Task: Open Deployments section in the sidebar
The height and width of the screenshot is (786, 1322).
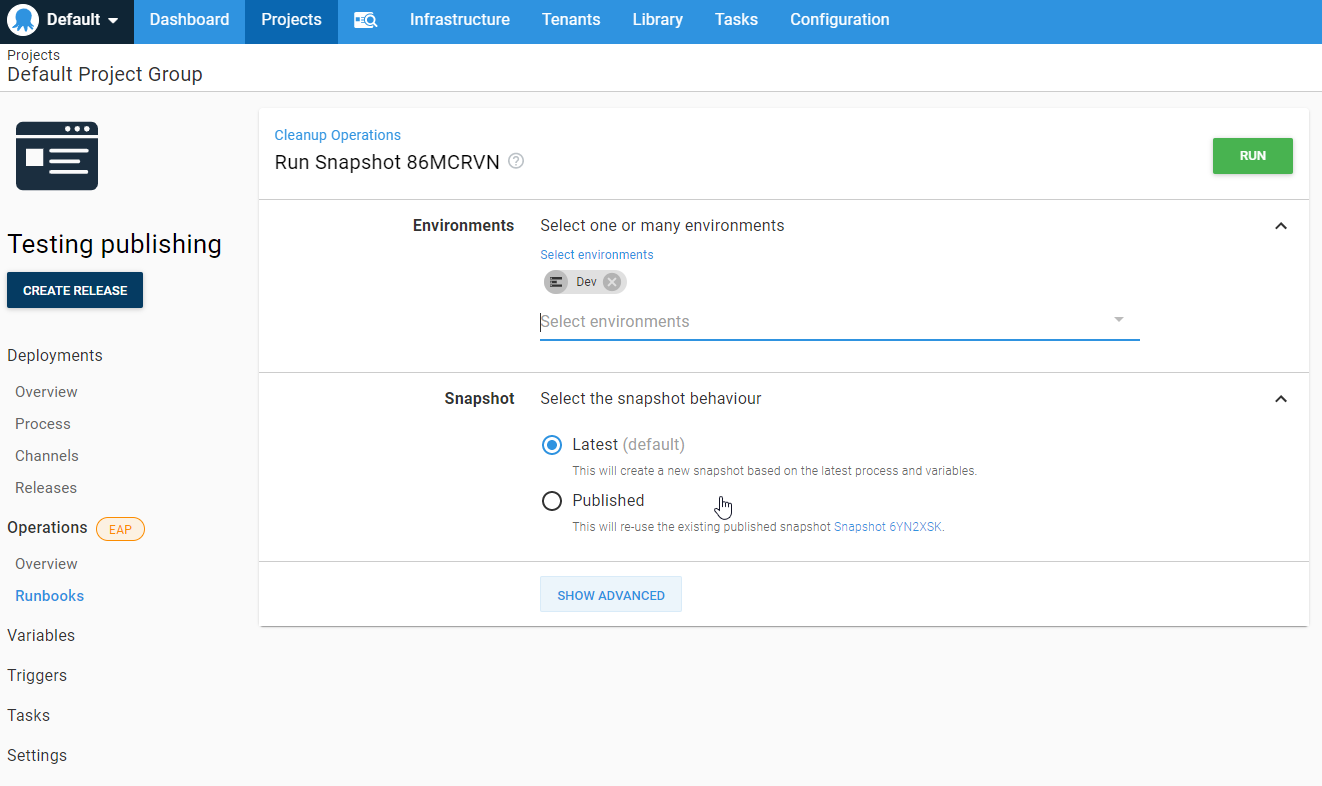Action: (x=55, y=355)
